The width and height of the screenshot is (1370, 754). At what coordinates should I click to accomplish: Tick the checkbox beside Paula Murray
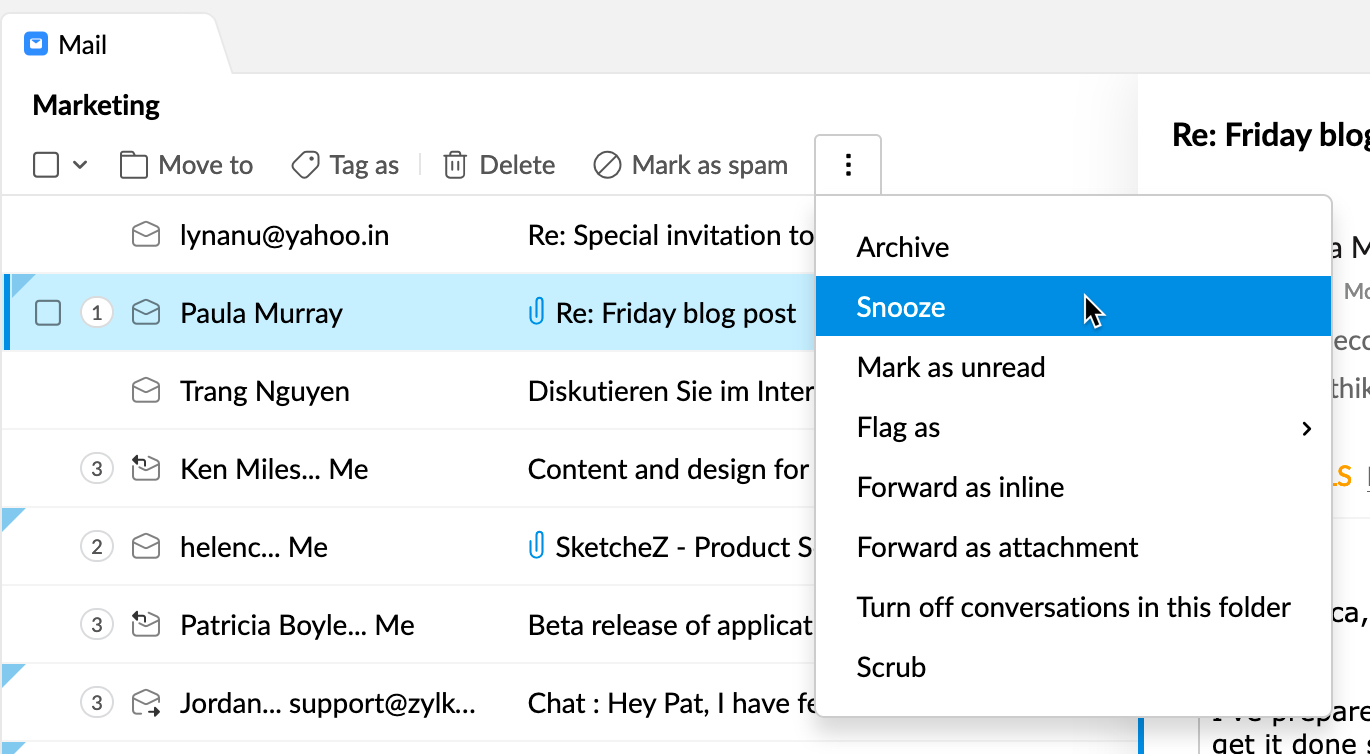tap(48, 313)
